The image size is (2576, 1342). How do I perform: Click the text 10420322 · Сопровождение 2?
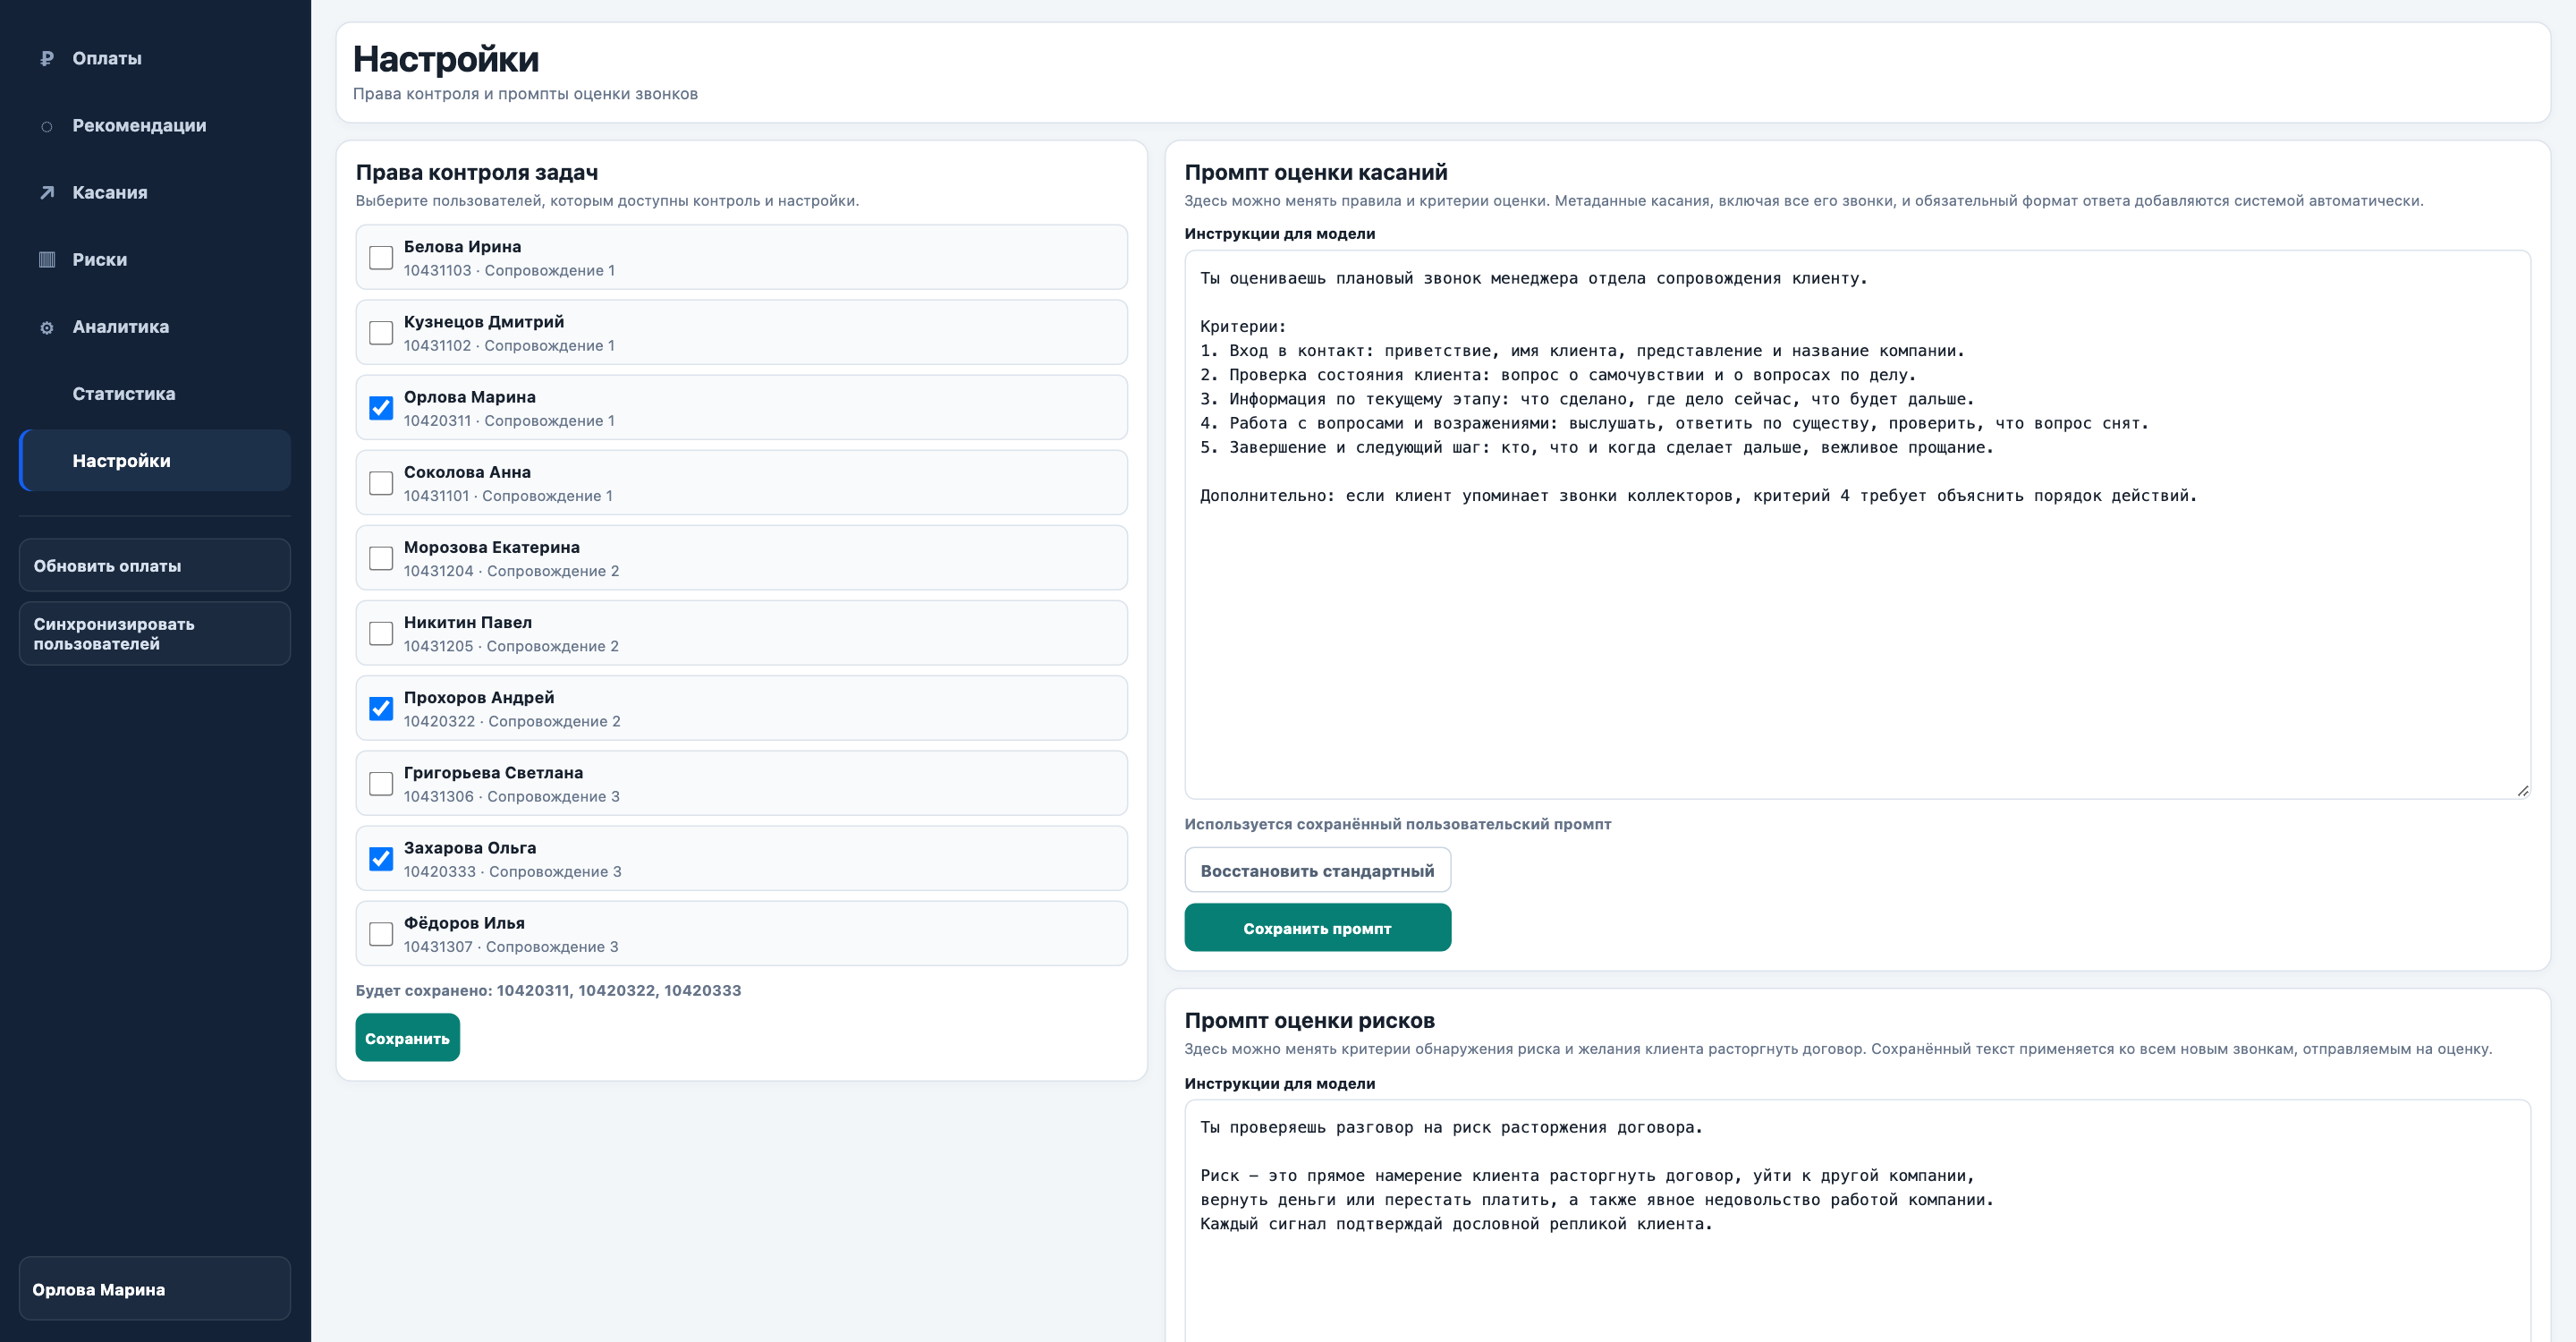(512, 722)
